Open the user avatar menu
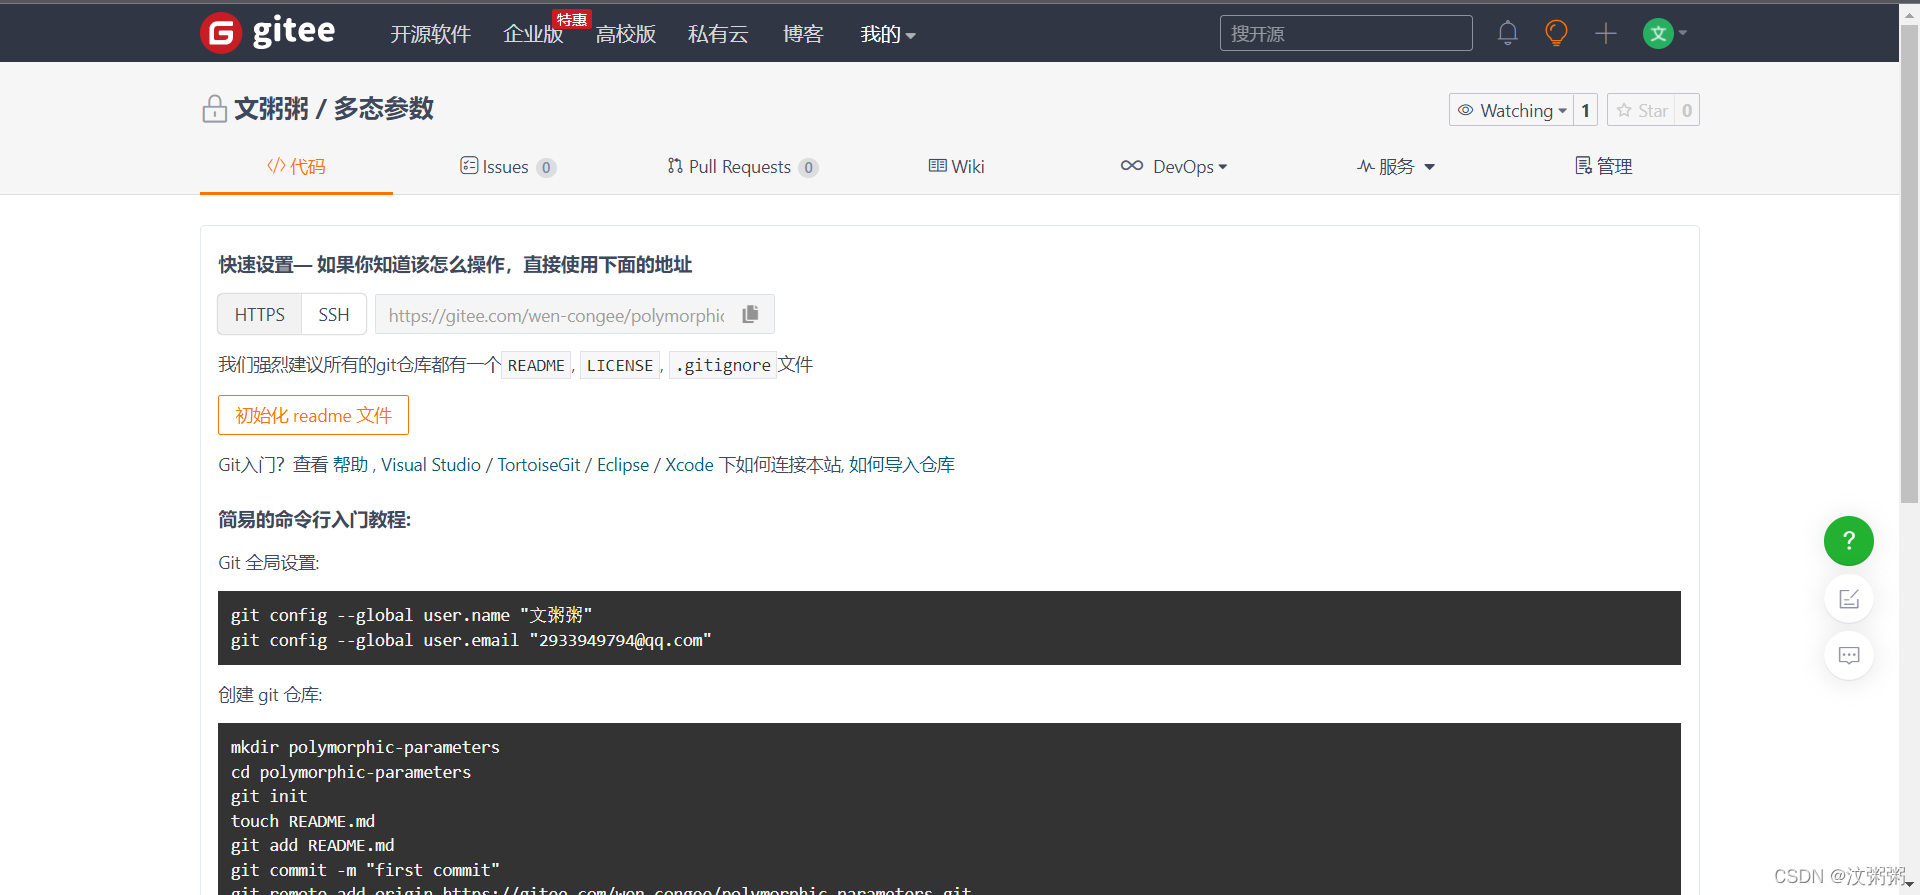The image size is (1920, 895). pyautogui.click(x=1664, y=33)
